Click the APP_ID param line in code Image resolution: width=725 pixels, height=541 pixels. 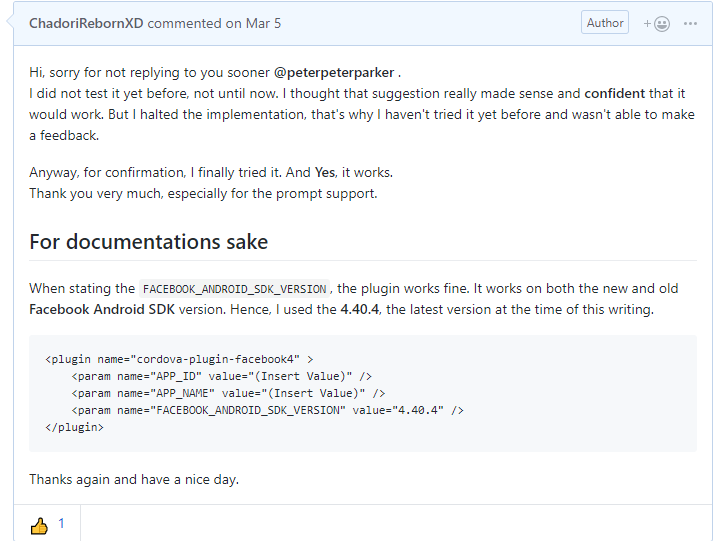pyautogui.click(x=221, y=376)
